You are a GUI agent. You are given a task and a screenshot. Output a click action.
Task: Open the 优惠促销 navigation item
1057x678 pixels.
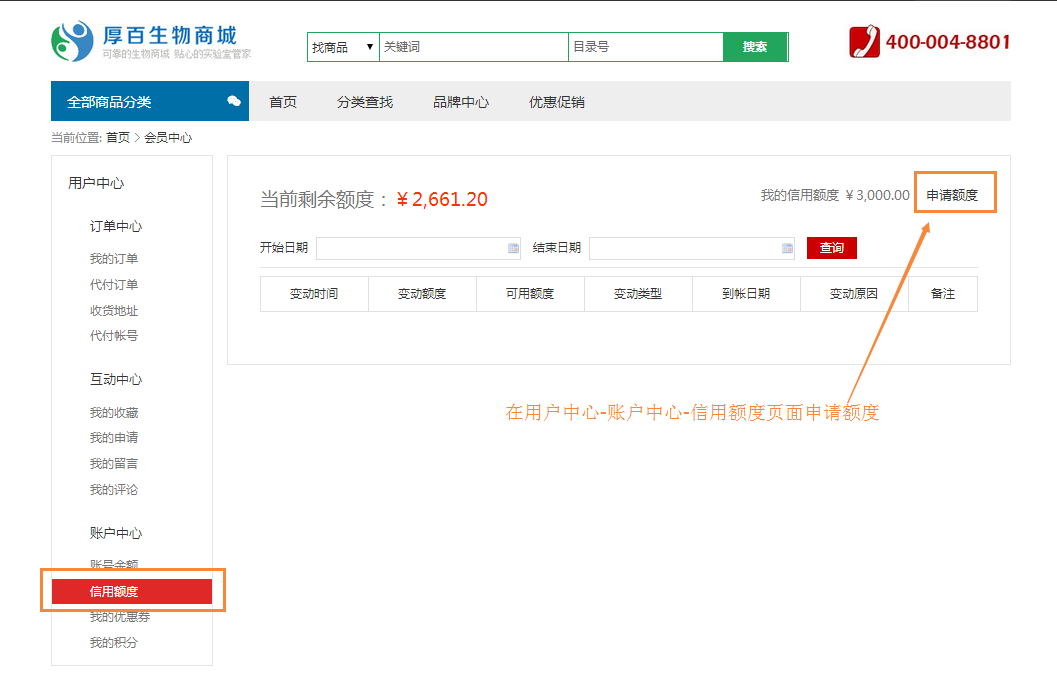click(557, 102)
